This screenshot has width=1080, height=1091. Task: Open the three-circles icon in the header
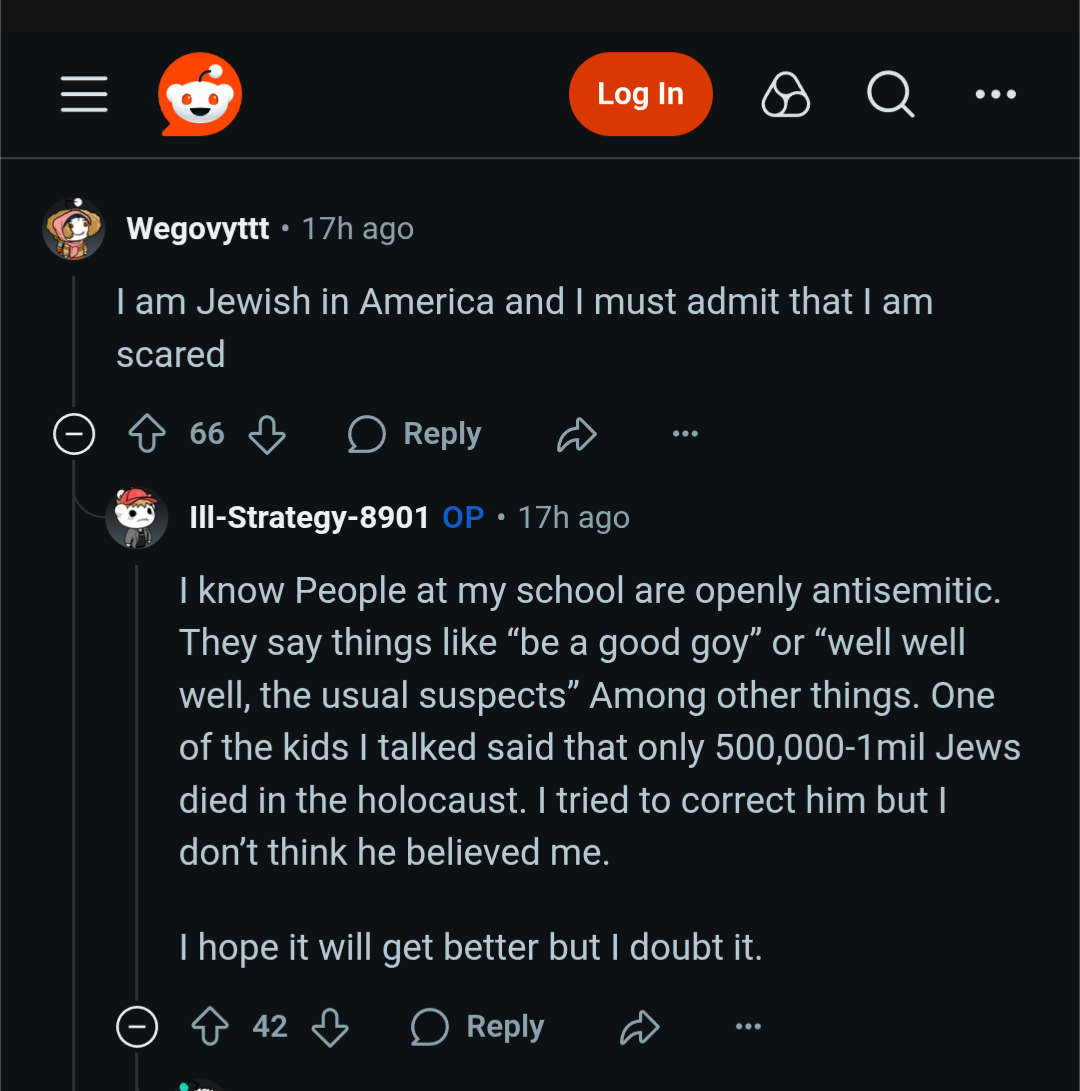(785, 95)
